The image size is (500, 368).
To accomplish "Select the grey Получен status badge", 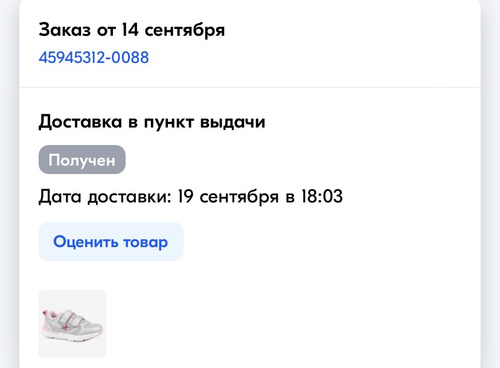I will pyautogui.click(x=82, y=160).
